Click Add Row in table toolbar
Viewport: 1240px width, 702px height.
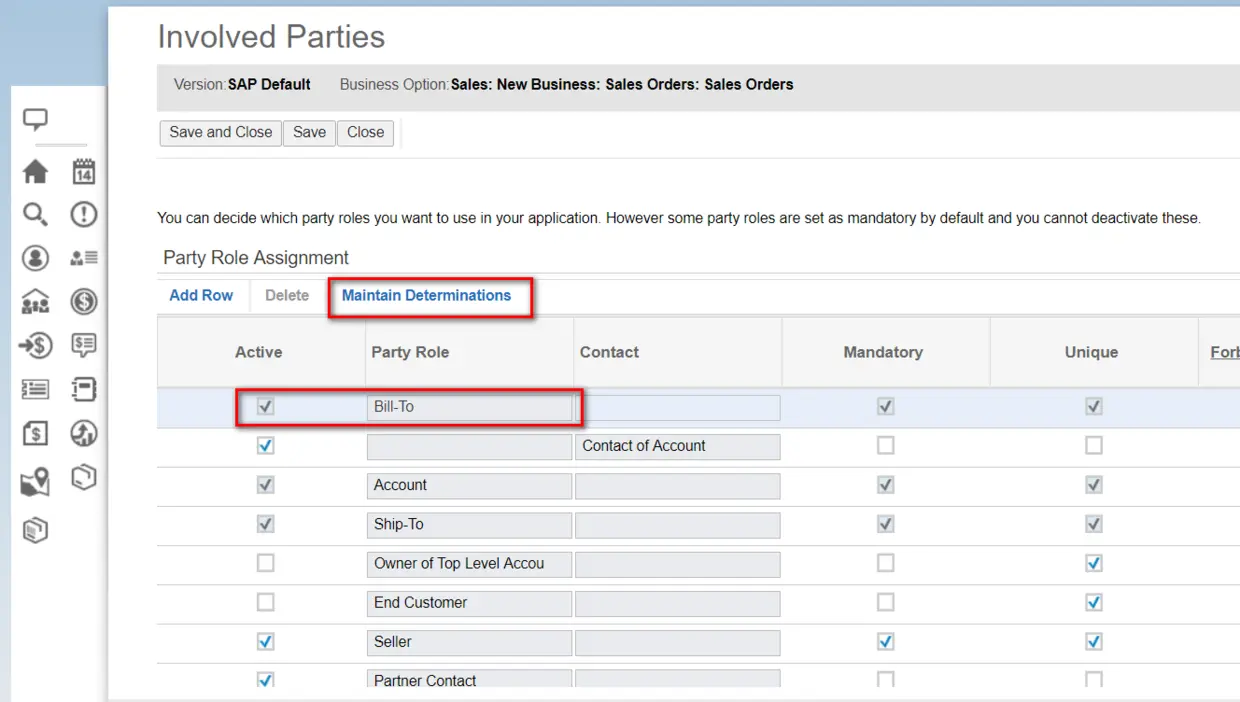click(201, 295)
